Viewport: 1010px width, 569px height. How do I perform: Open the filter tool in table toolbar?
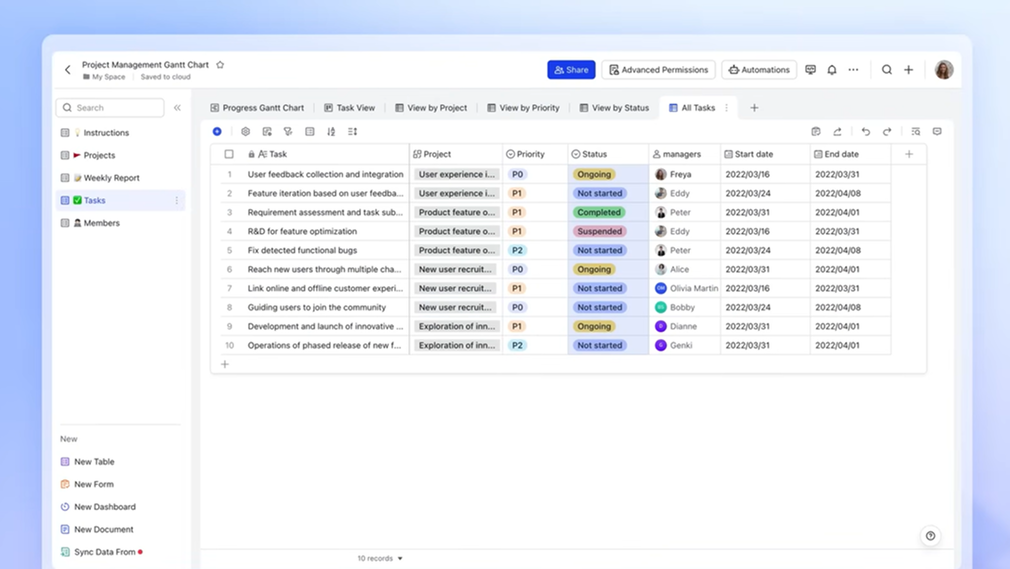pyautogui.click(x=288, y=132)
